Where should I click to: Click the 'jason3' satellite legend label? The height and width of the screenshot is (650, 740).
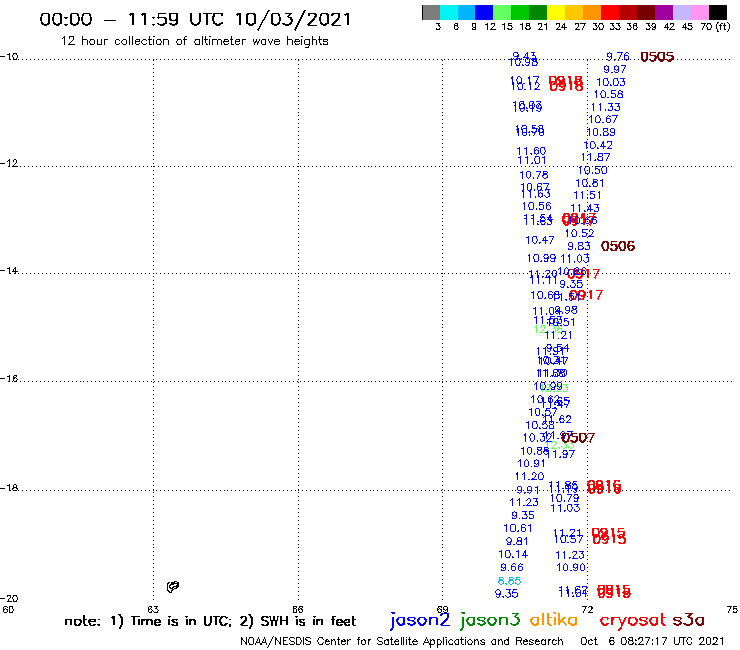click(x=490, y=620)
